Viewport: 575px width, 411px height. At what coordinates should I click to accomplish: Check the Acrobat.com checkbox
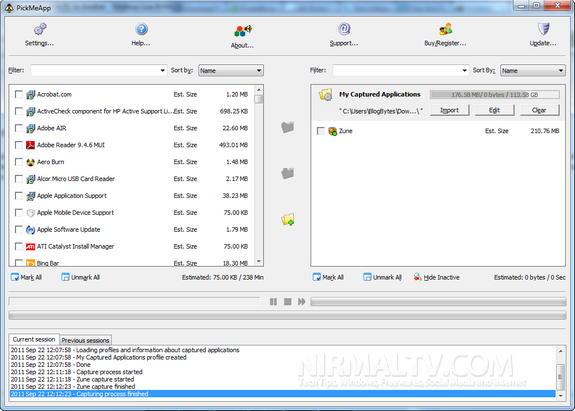(18, 94)
